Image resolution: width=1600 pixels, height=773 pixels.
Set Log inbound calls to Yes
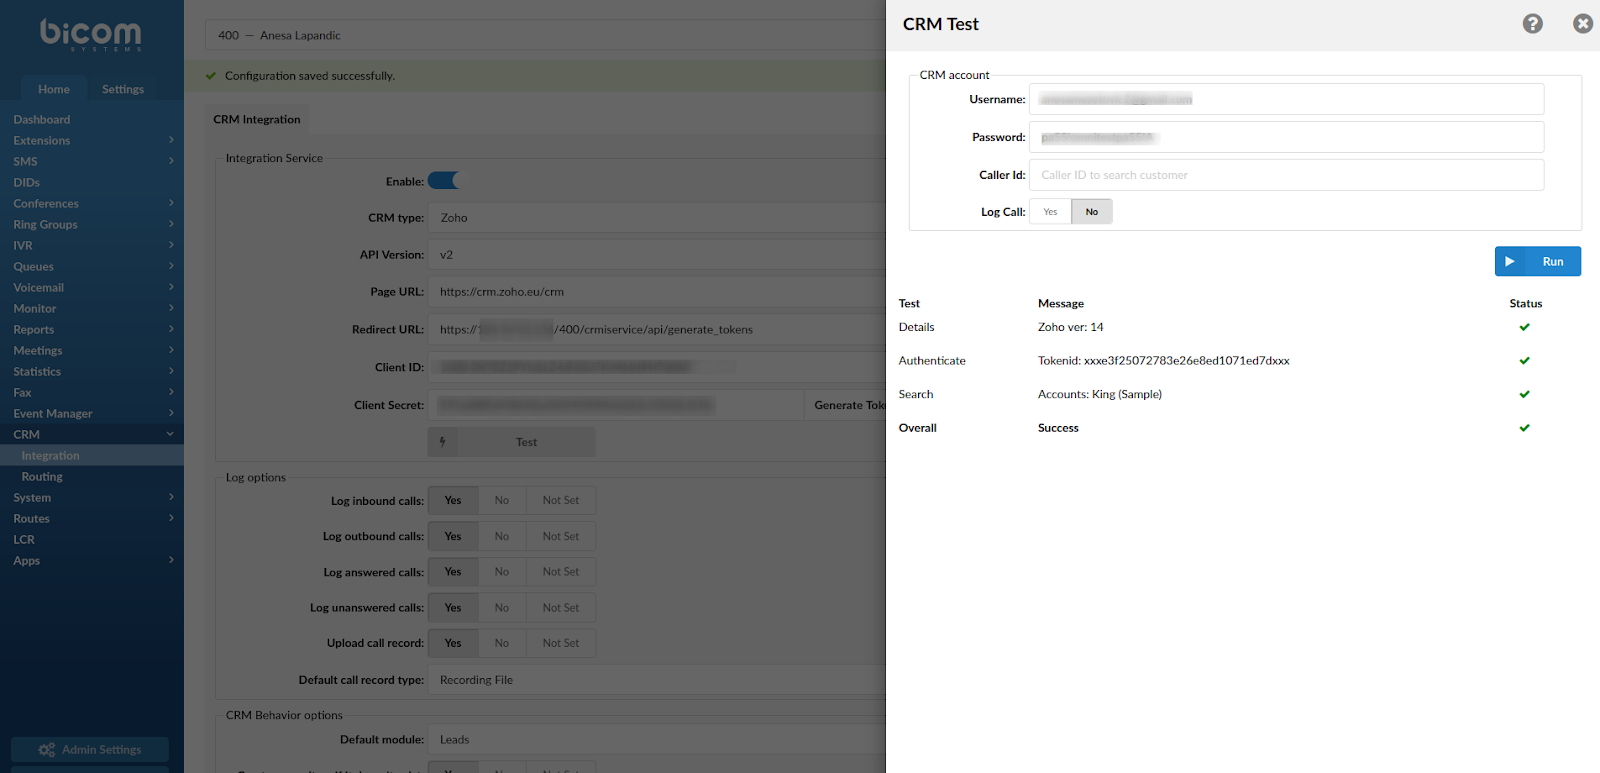(x=453, y=500)
